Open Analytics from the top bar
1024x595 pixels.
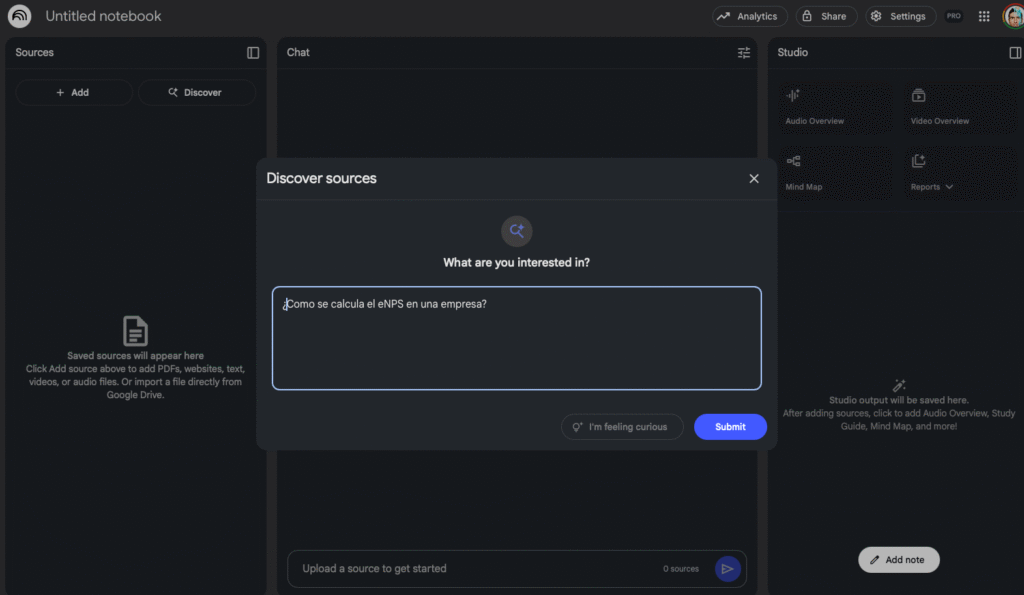coord(749,16)
